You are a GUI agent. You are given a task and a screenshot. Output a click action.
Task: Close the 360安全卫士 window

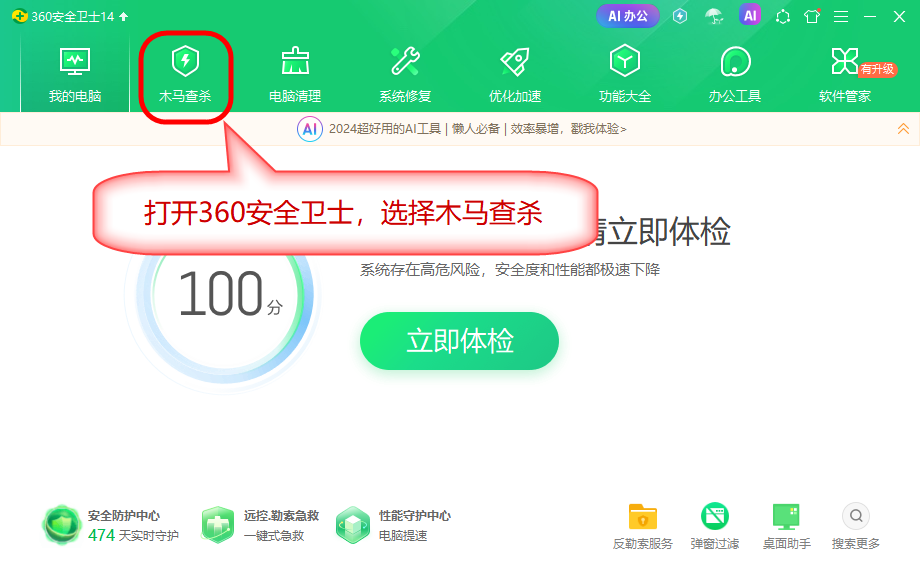click(899, 16)
